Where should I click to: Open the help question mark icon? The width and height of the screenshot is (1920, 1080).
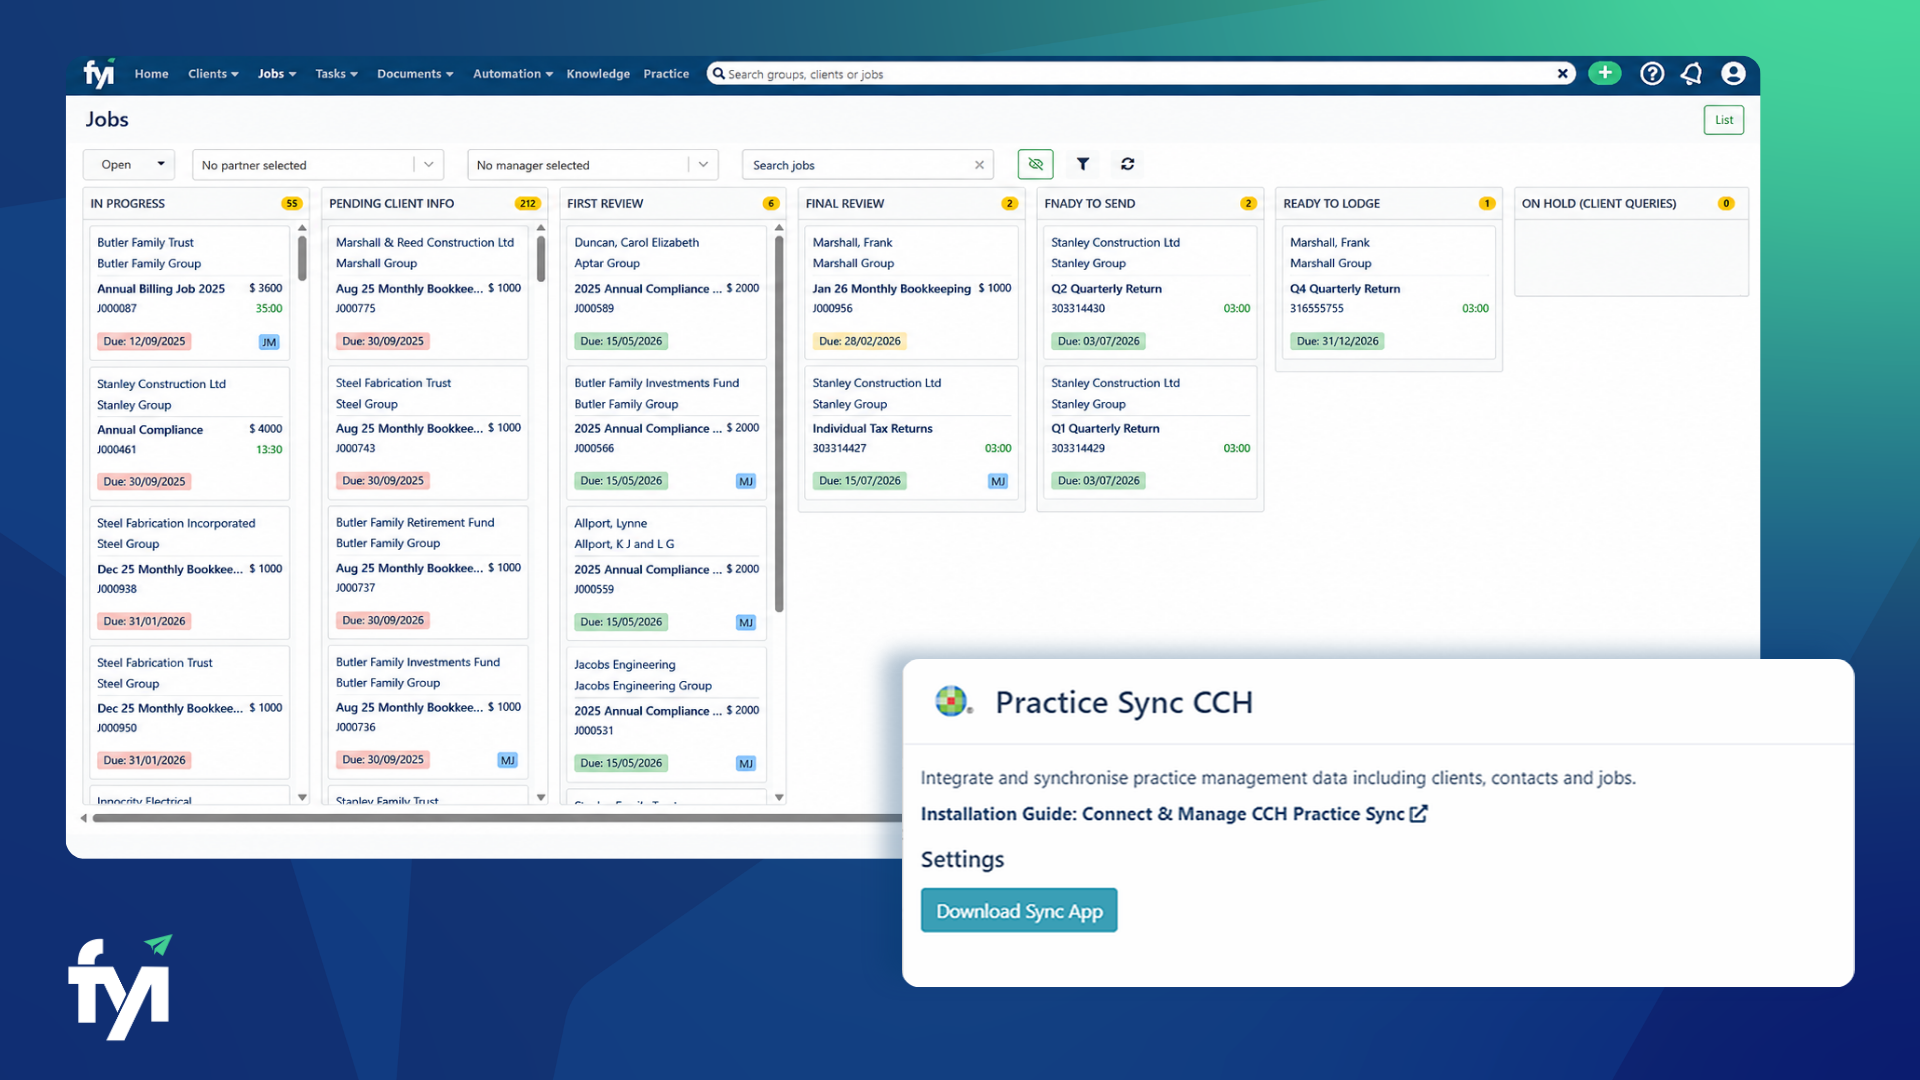1652,73
